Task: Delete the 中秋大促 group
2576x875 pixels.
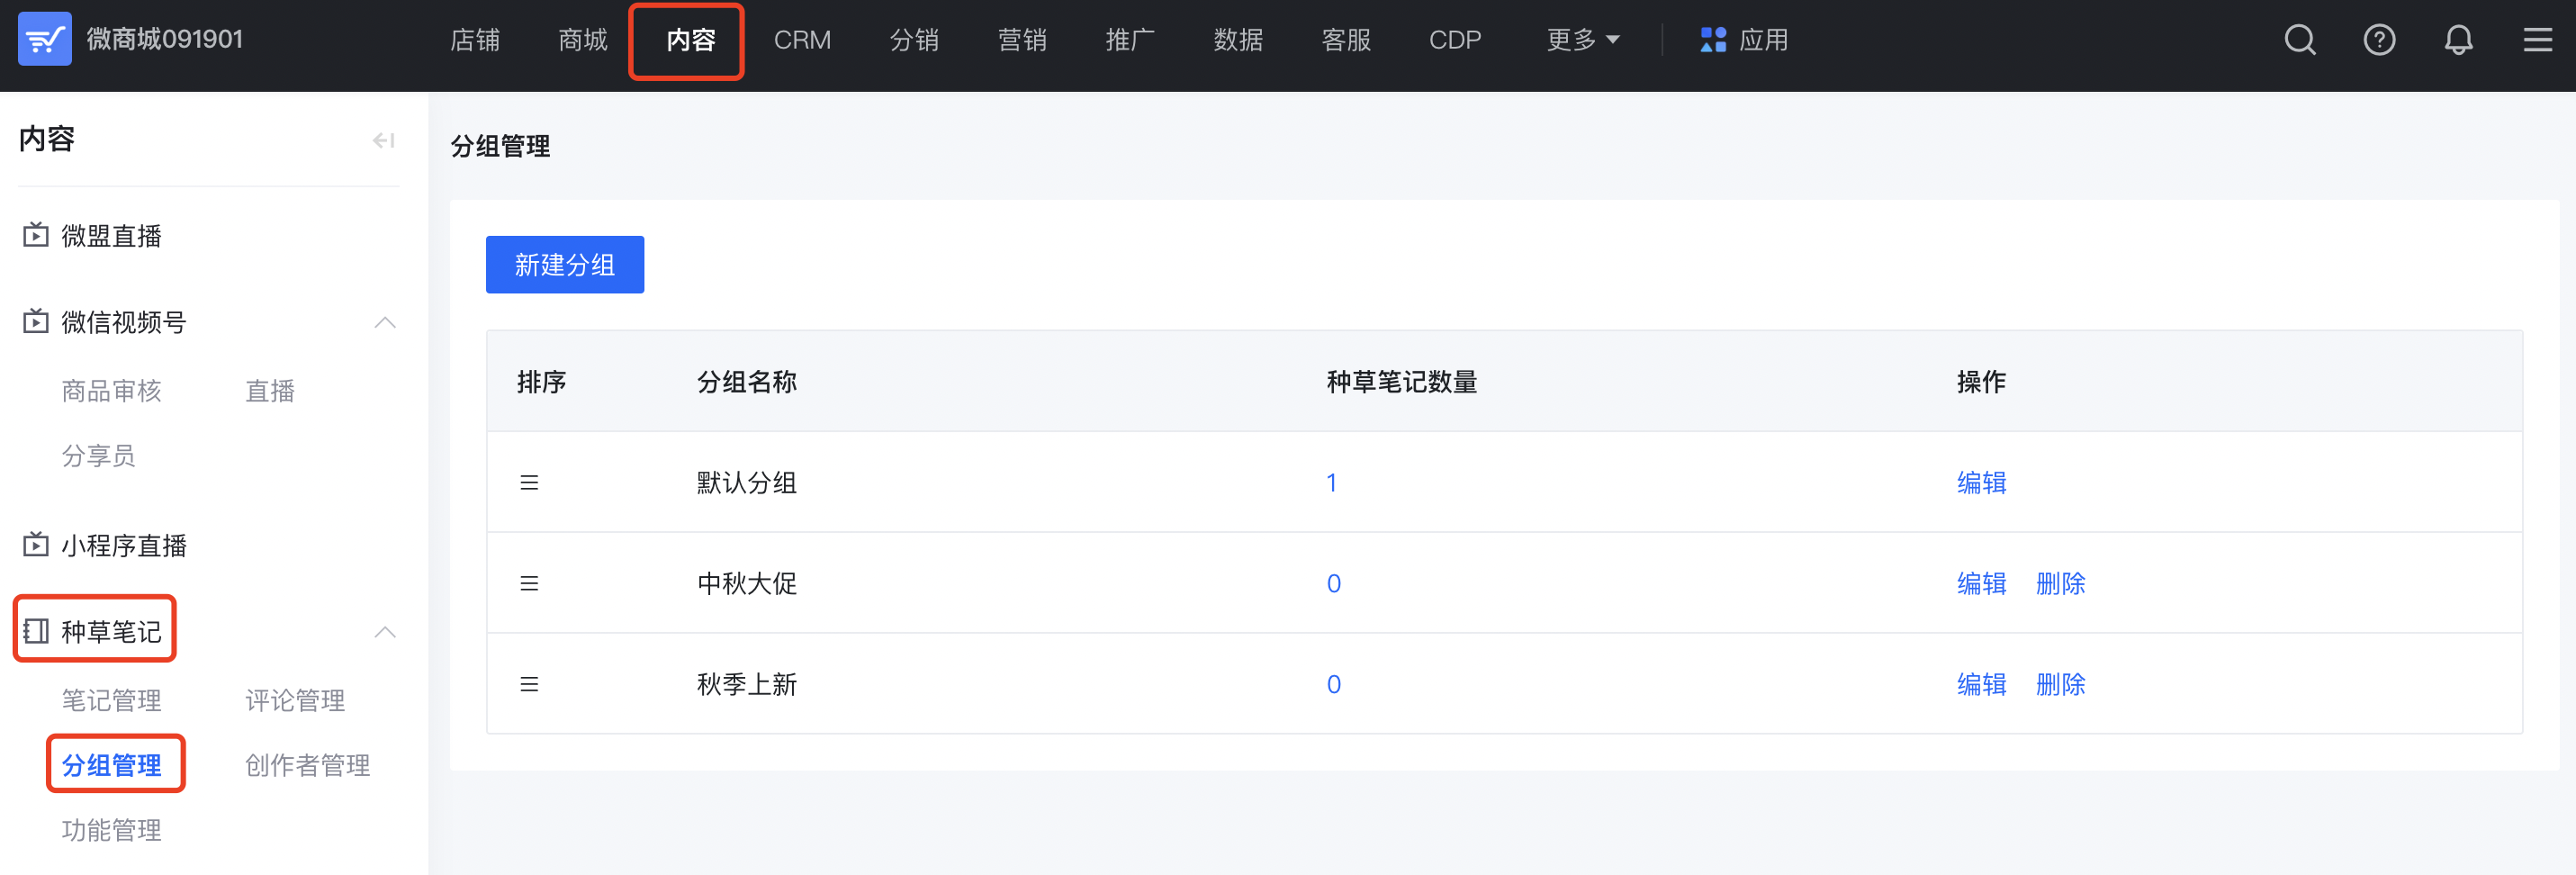Action: click(x=2060, y=584)
